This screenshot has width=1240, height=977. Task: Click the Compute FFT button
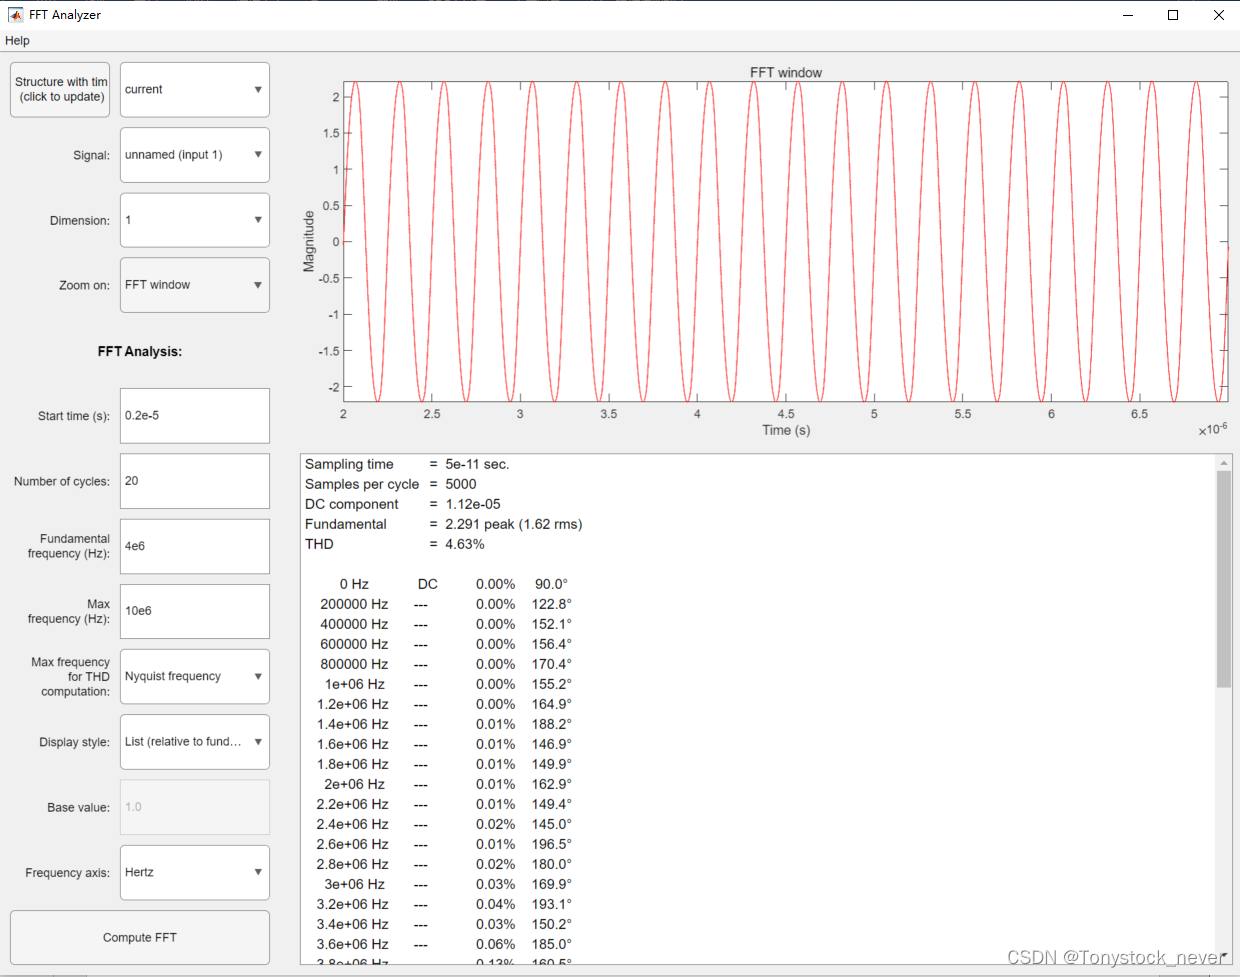click(x=139, y=937)
